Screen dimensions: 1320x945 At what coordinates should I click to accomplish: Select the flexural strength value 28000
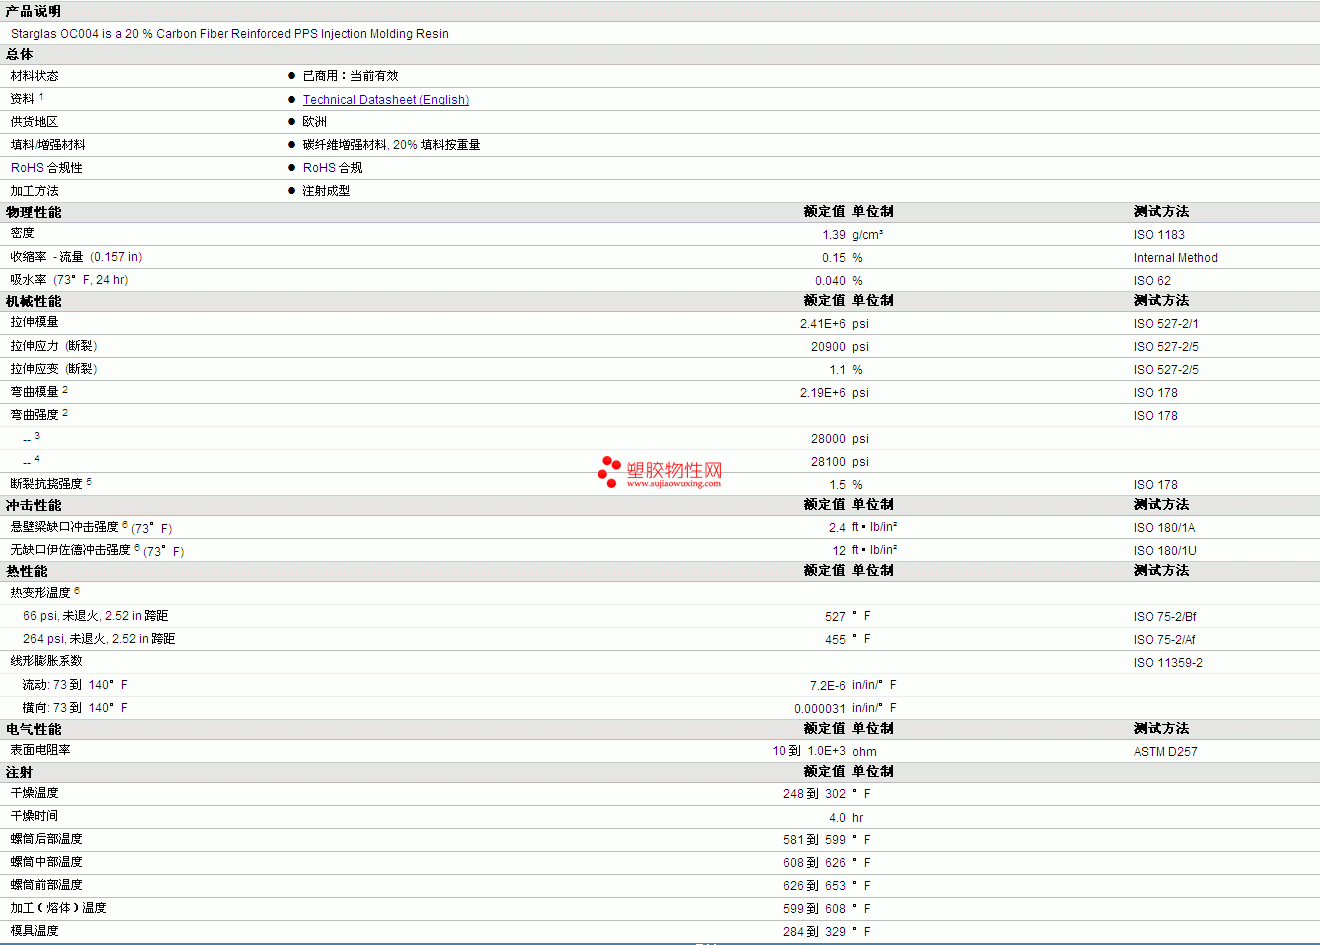point(828,439)
